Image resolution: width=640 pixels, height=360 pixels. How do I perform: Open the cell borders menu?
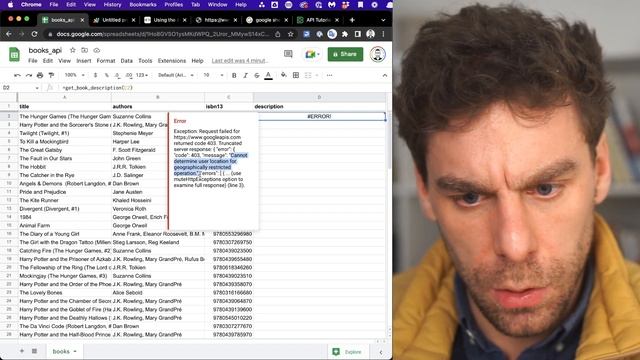tap(296, 75)
